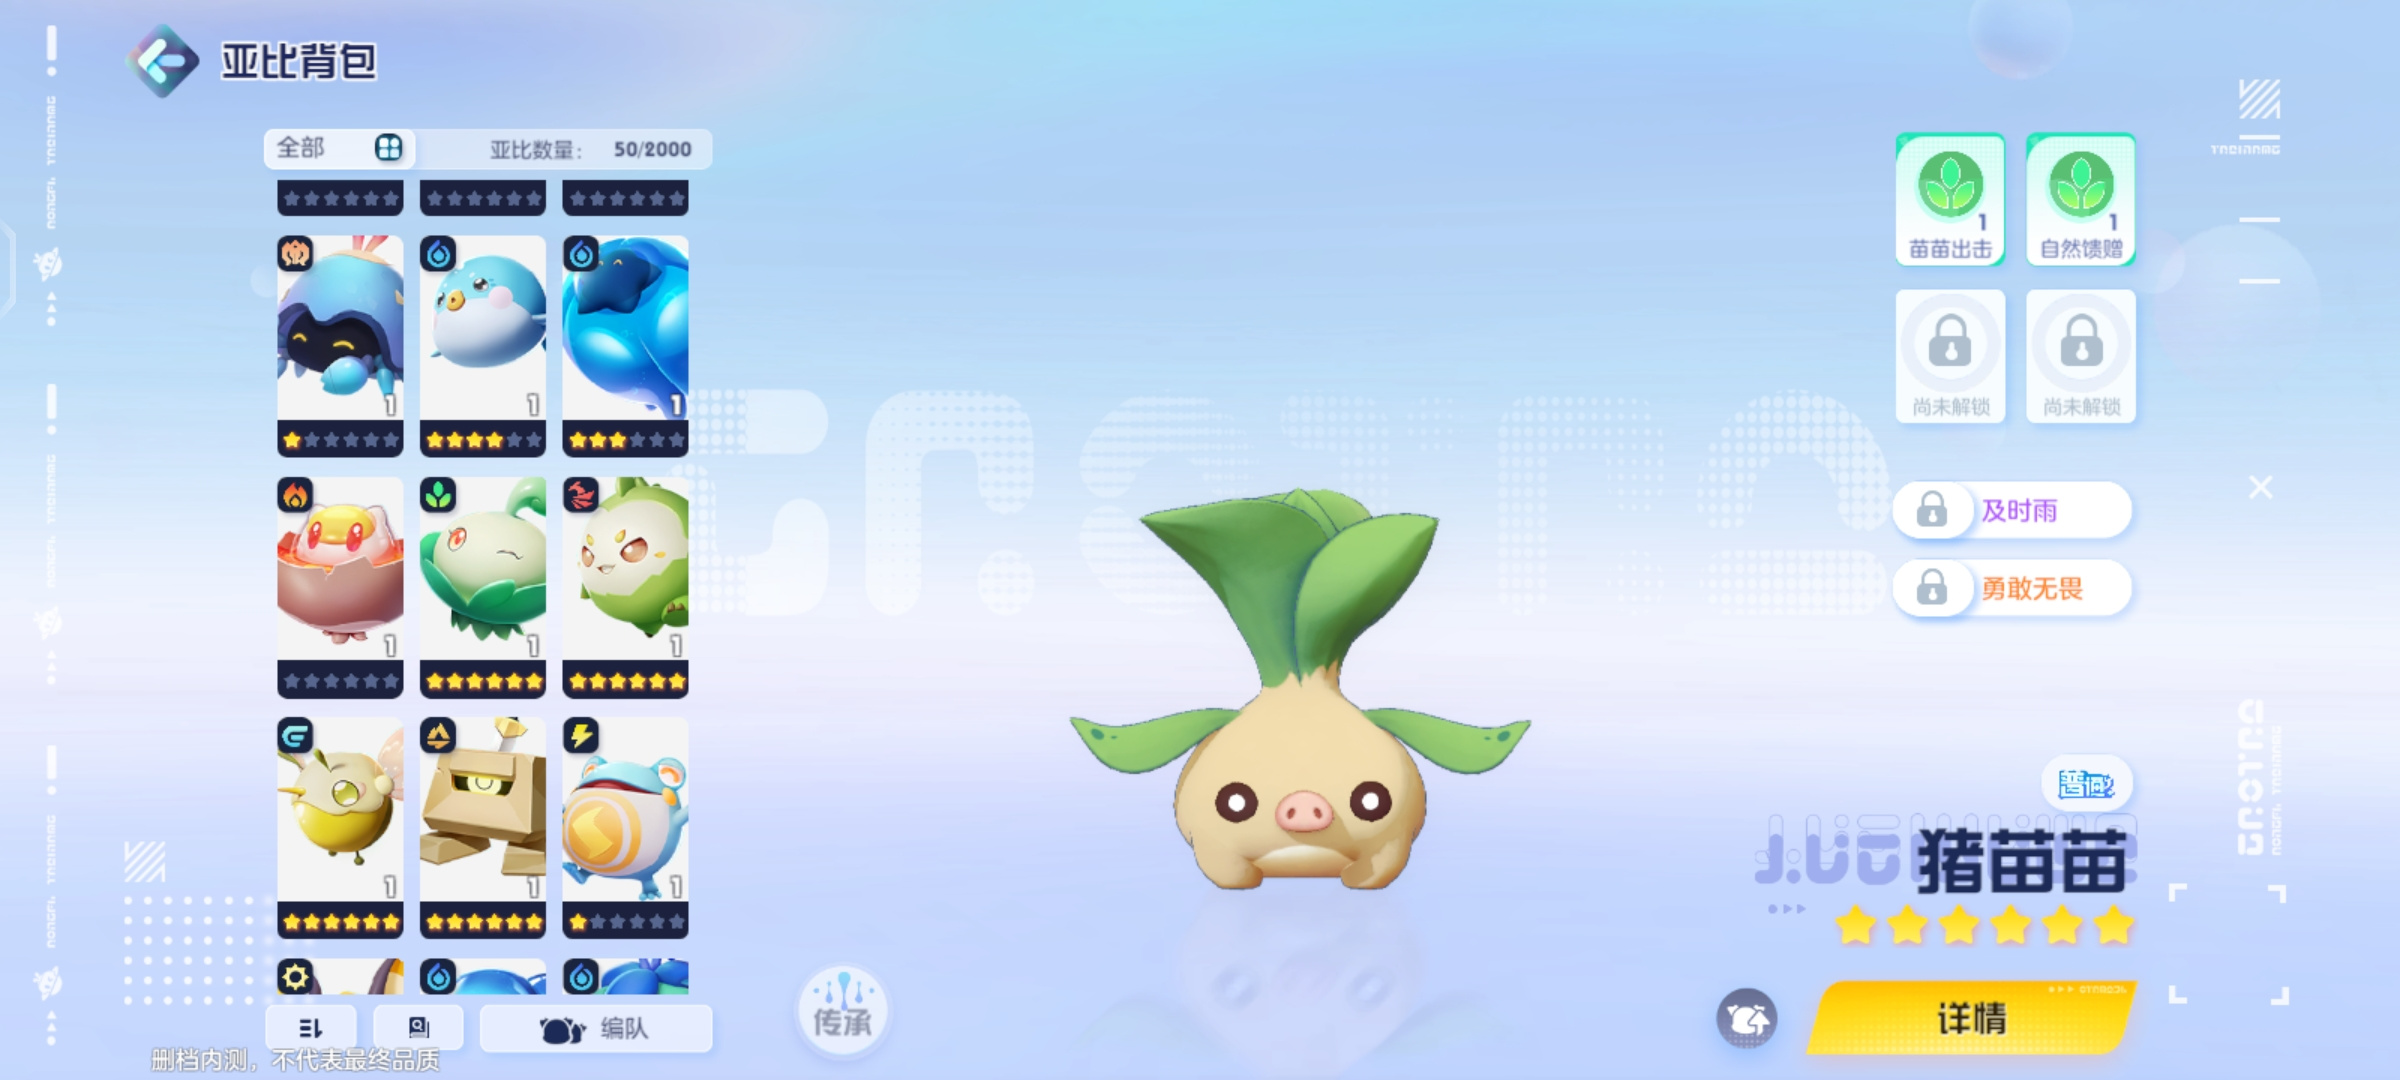Click the second locked 尚未解锁 skill slot
The image size is (2400, 1080).
point(2081,356)
